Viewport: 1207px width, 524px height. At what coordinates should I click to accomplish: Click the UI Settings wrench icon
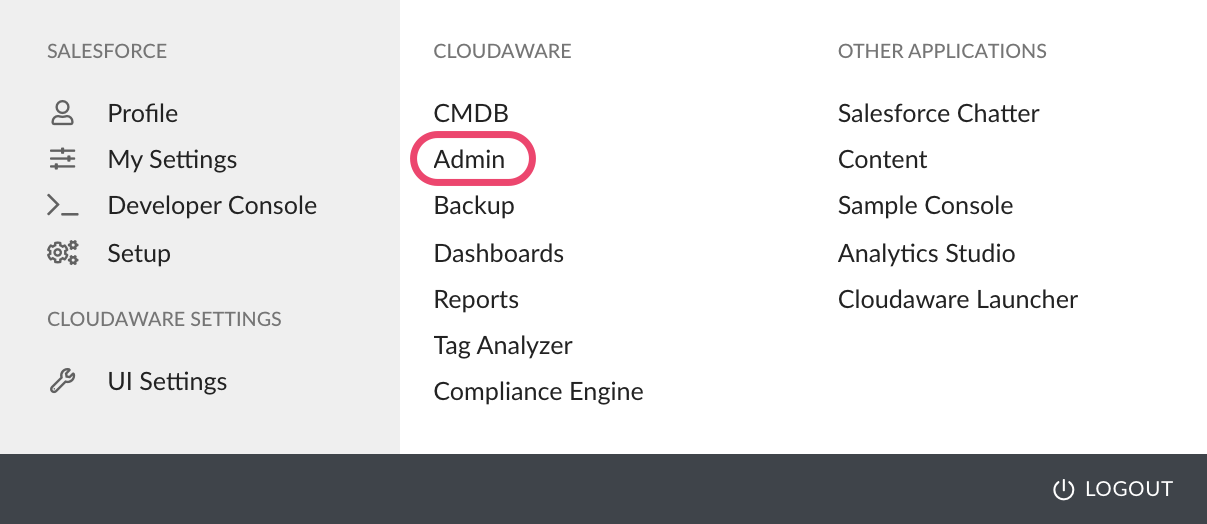(63, 381)
